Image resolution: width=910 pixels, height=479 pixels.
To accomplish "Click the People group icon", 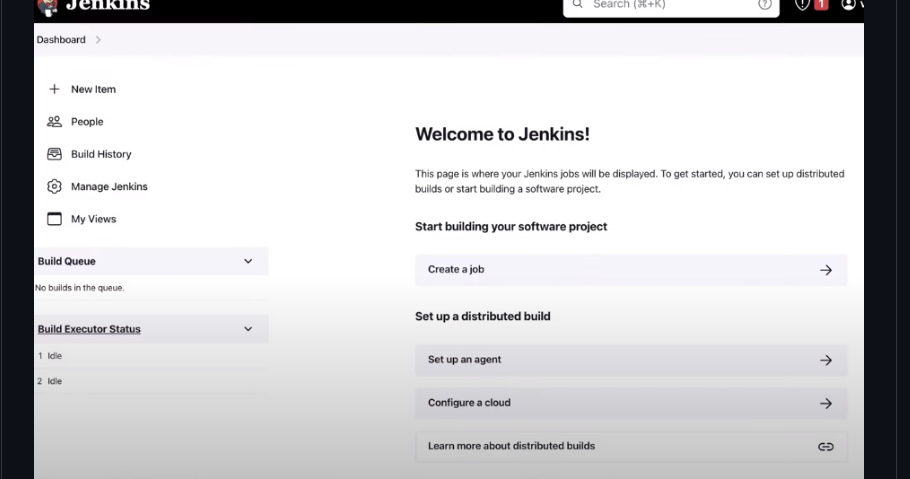I will (x=54, y=121).
